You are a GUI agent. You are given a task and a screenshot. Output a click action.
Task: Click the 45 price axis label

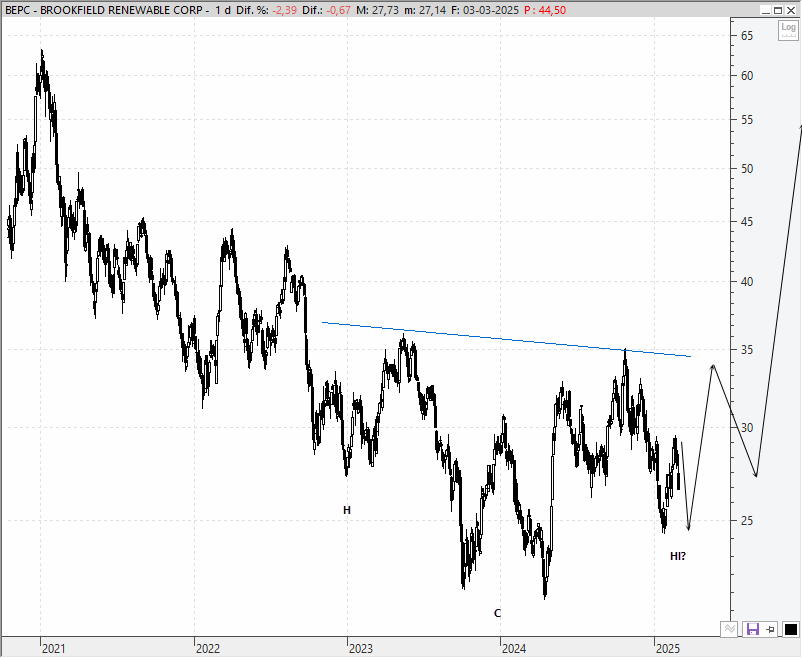pos(747,222)
